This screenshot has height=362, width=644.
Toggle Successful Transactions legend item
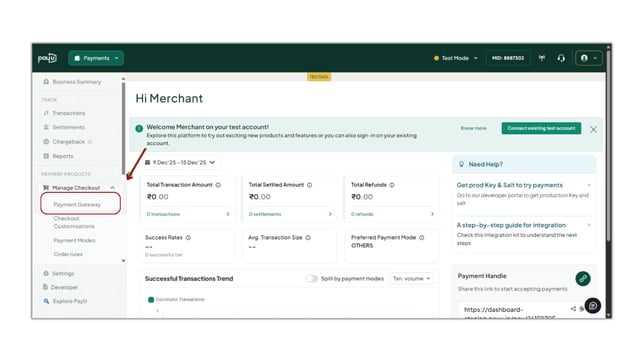pos(176,300)
